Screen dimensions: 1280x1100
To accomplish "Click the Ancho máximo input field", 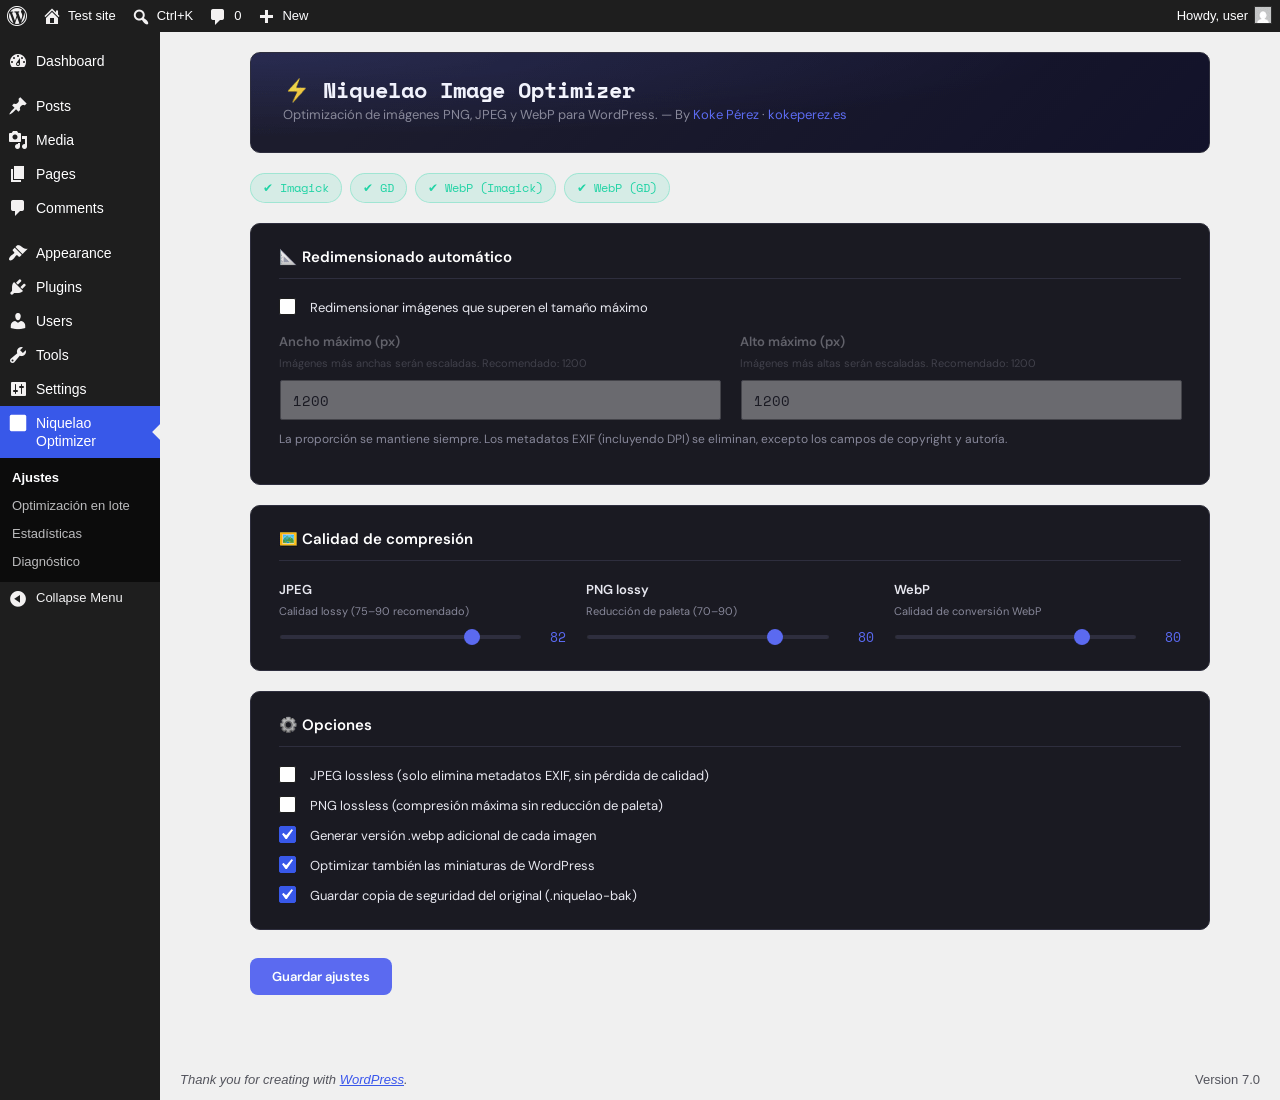I will (500, 400).
